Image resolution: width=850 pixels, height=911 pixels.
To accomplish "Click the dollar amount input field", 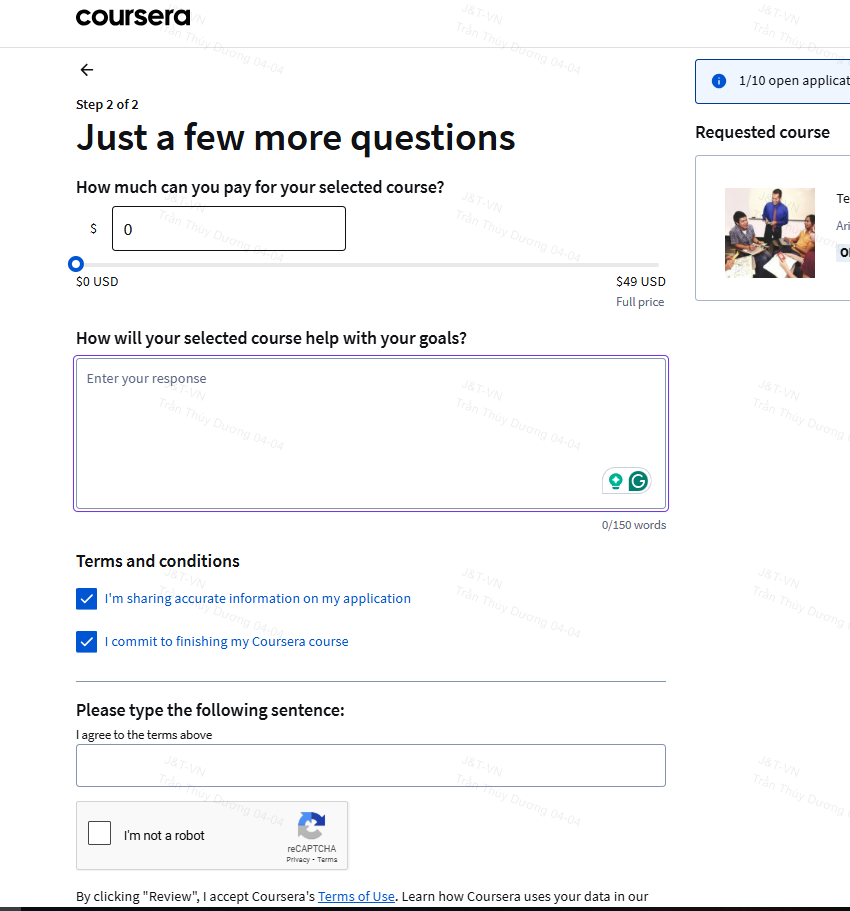I will click(x=229, y=229).
